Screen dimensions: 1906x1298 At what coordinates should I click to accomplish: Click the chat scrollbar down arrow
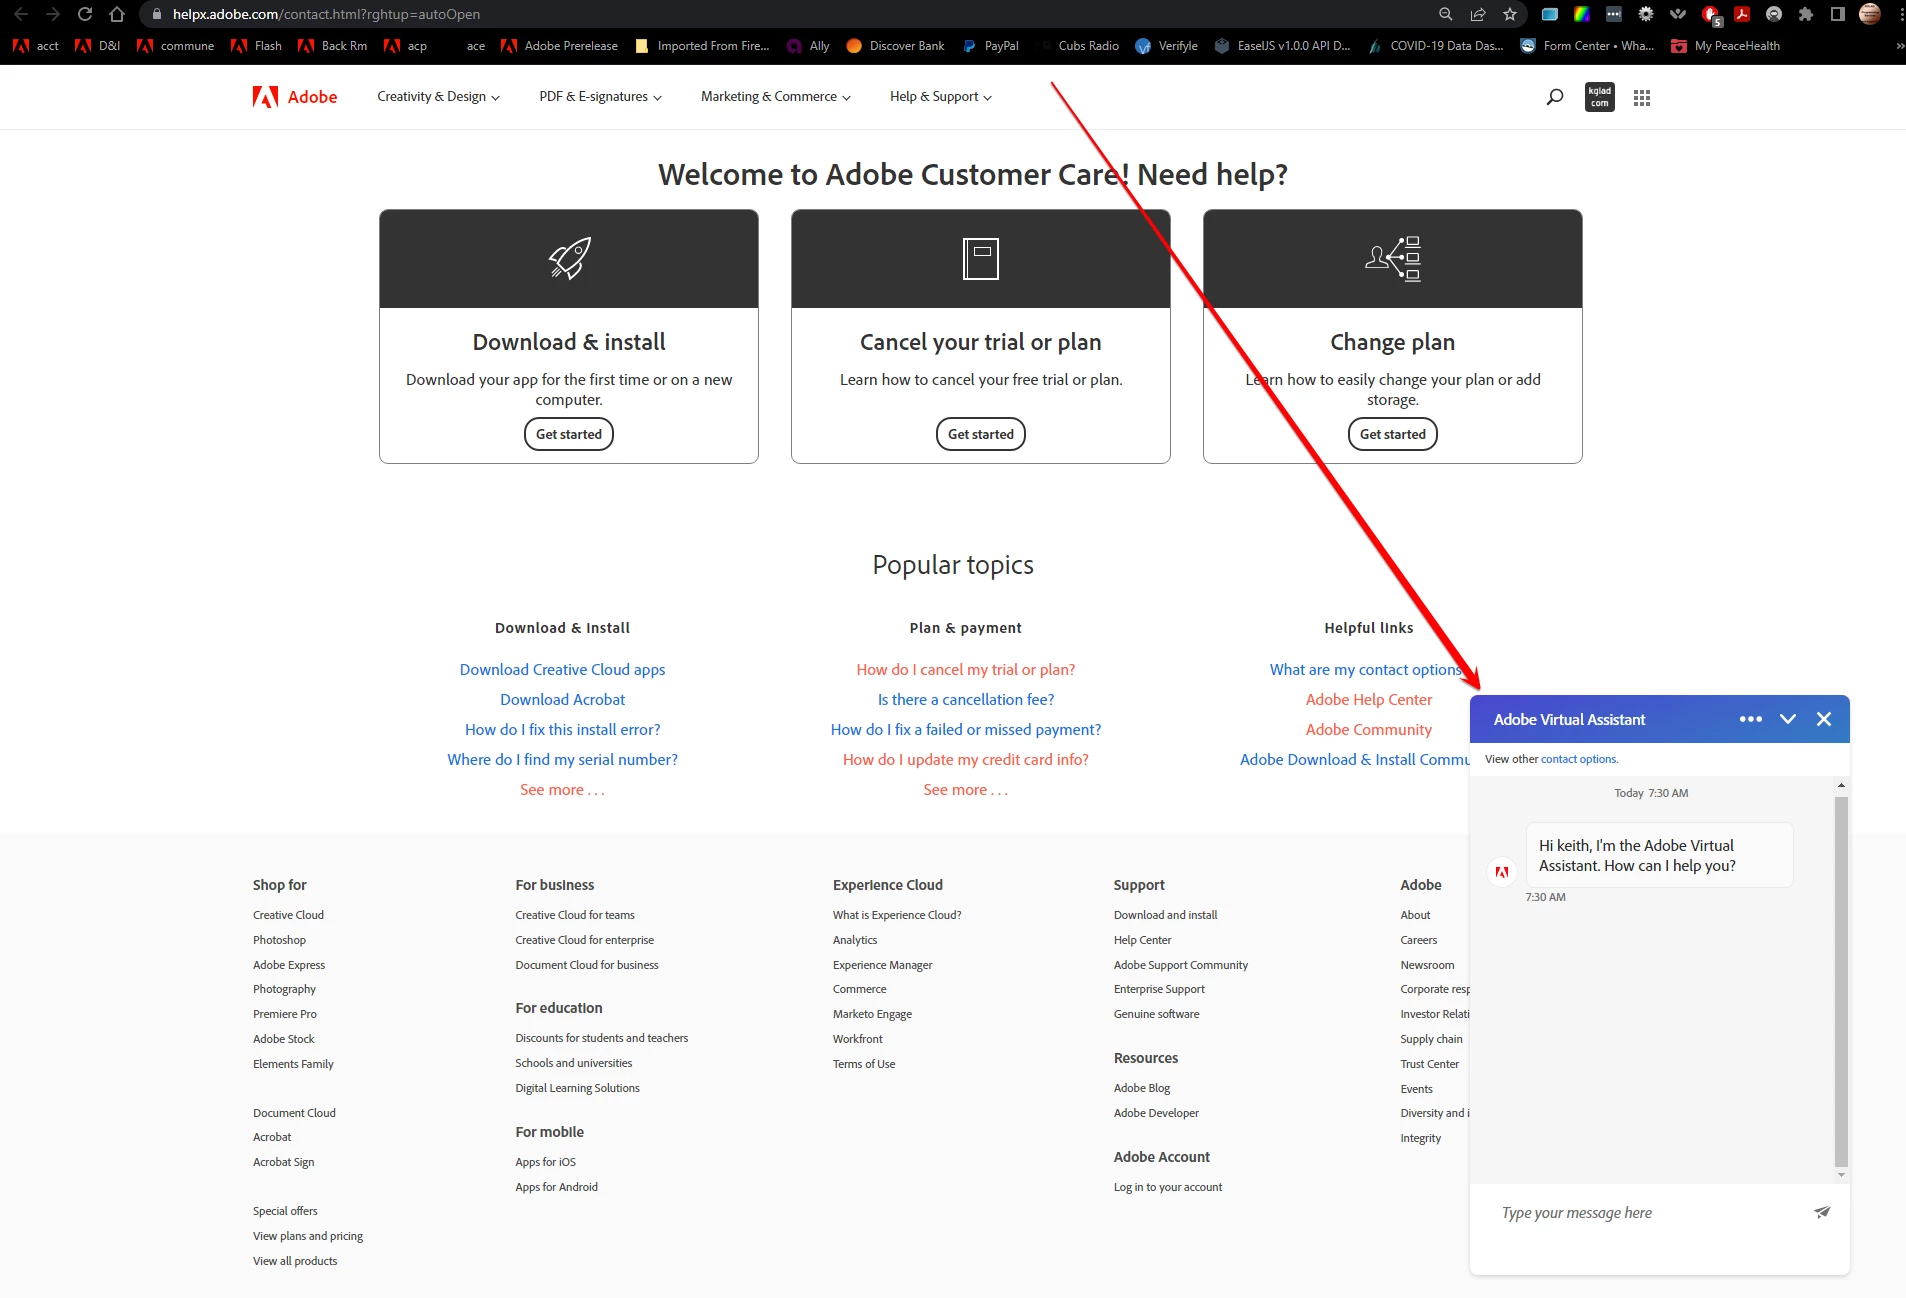pos(1841,1175)
